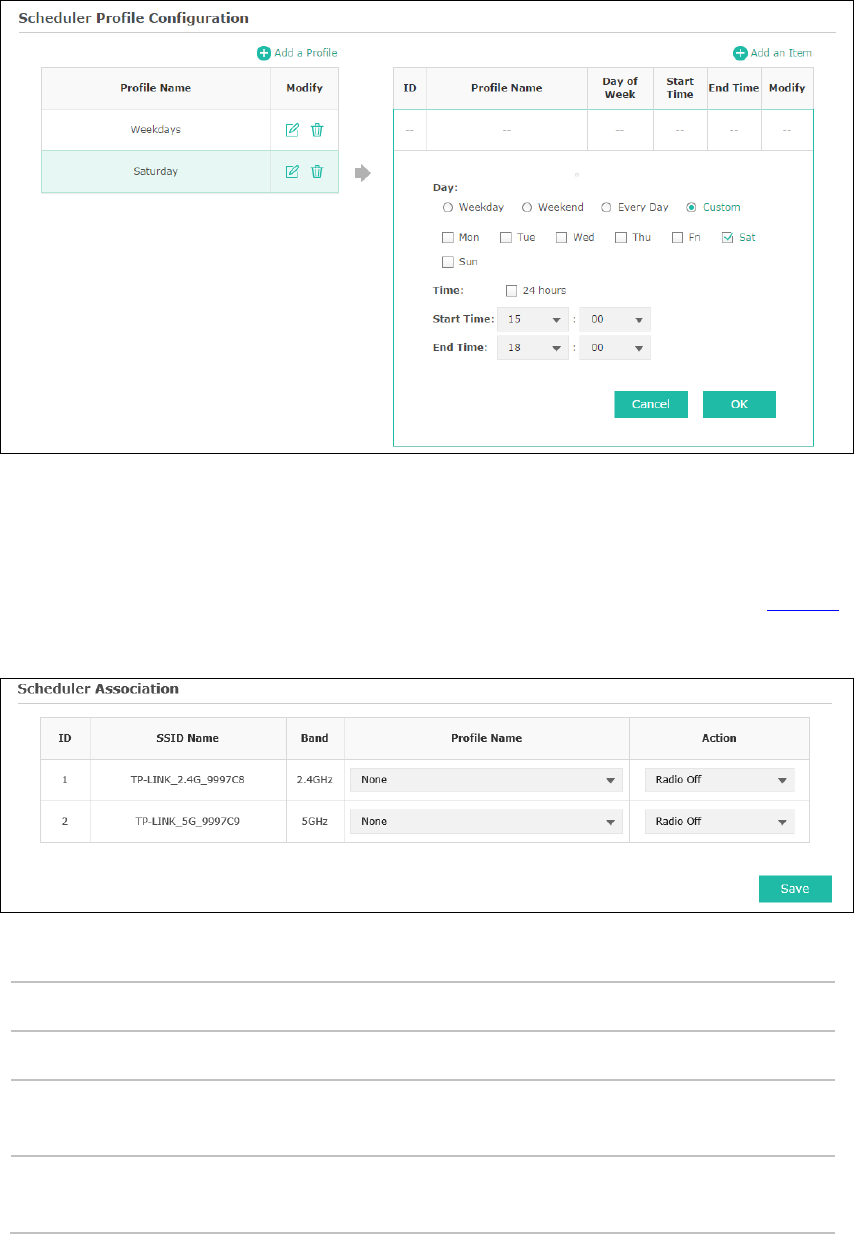Select the Weekend radio option
This screenshot has height=1234, width=854.
[527, 208]
